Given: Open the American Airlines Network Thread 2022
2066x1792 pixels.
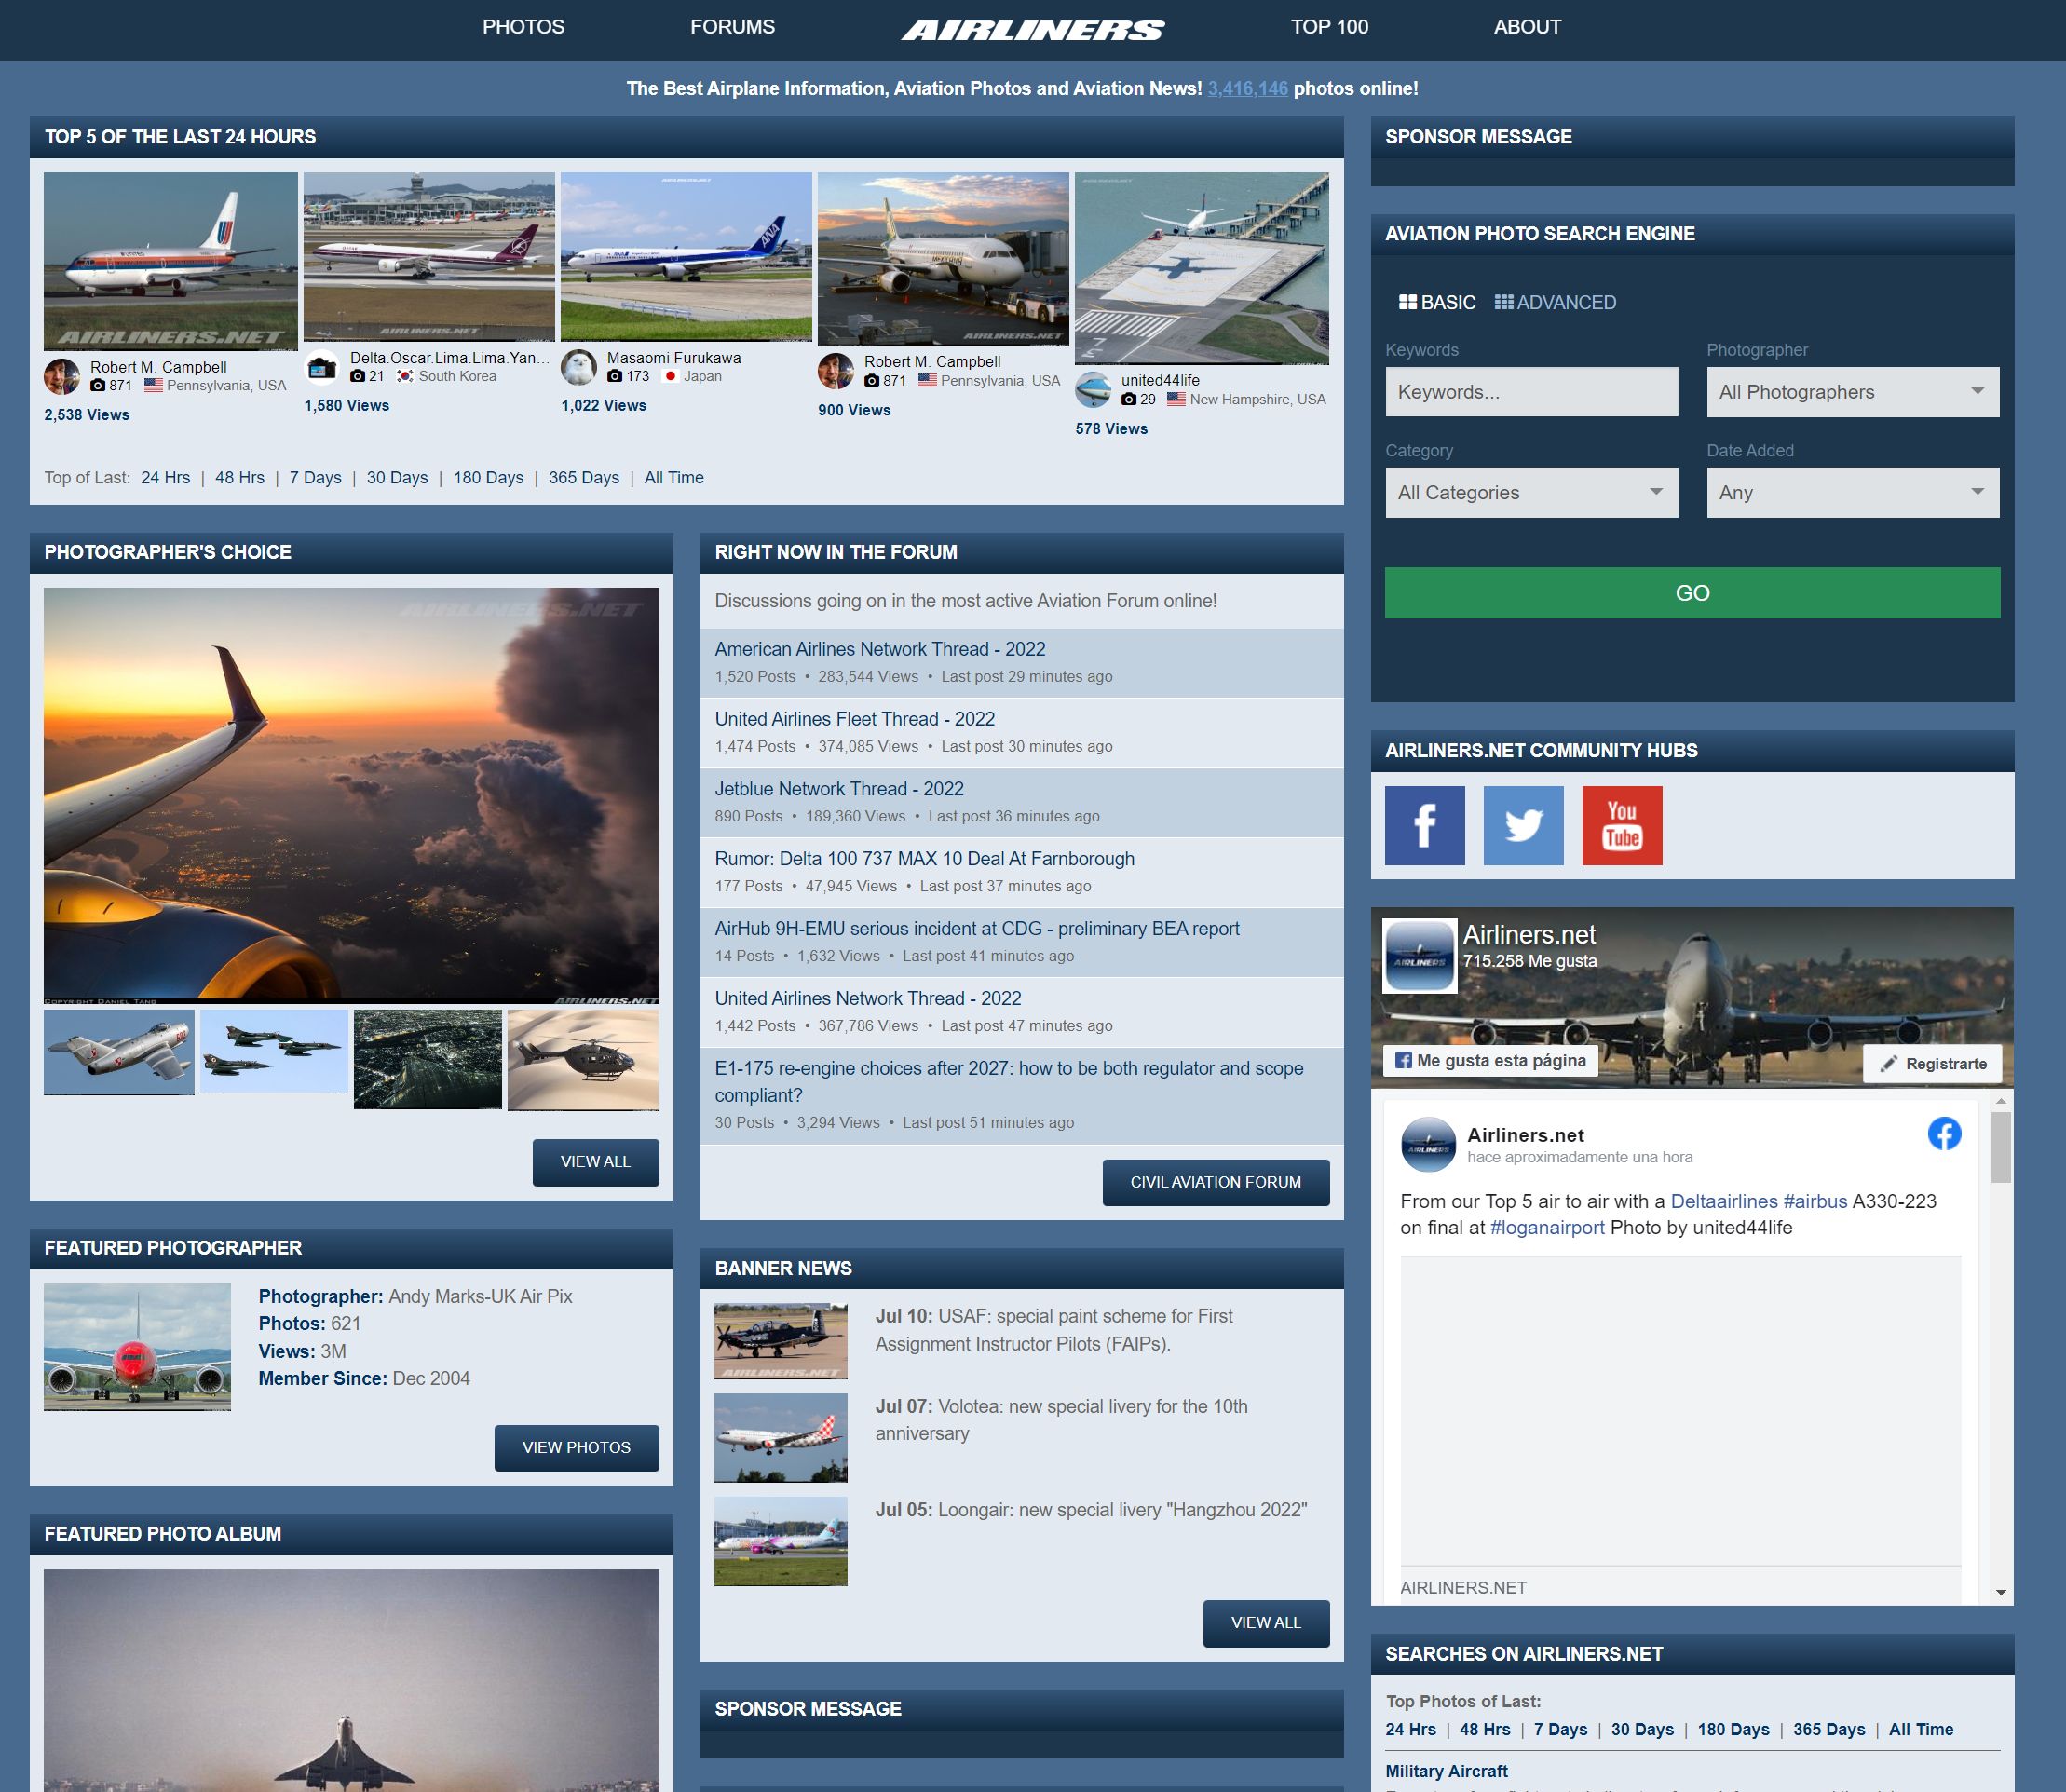Looking at the screenshot, I should (x=879, y=649).
